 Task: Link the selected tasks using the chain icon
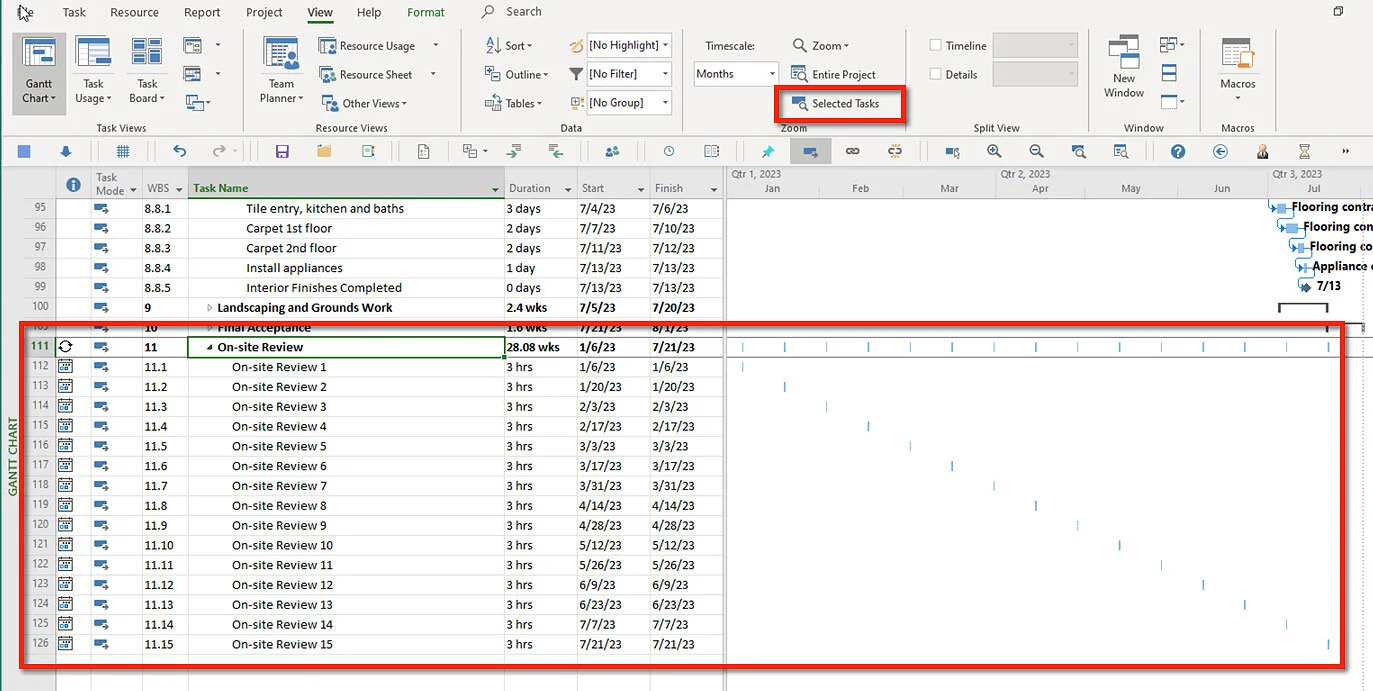click(x=853, y=151)
